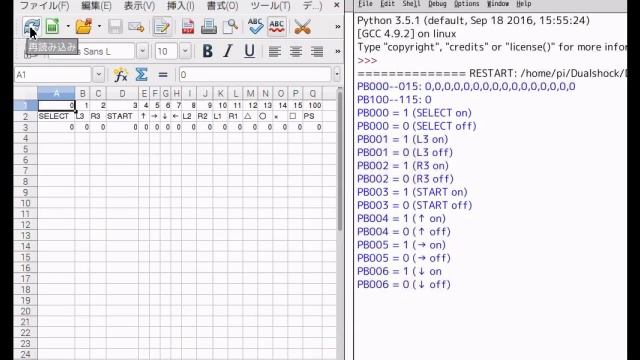This screenshot has width=640, height=360.
Task: Save the spreadsheet with floppy icon
Action: tap(115, 27)
